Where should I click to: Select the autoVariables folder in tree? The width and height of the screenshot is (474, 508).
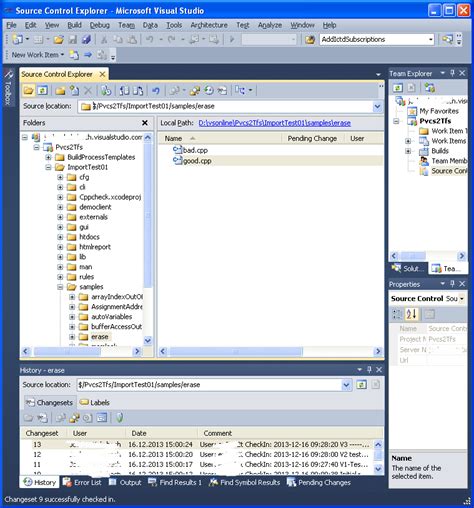click(112, 317)
